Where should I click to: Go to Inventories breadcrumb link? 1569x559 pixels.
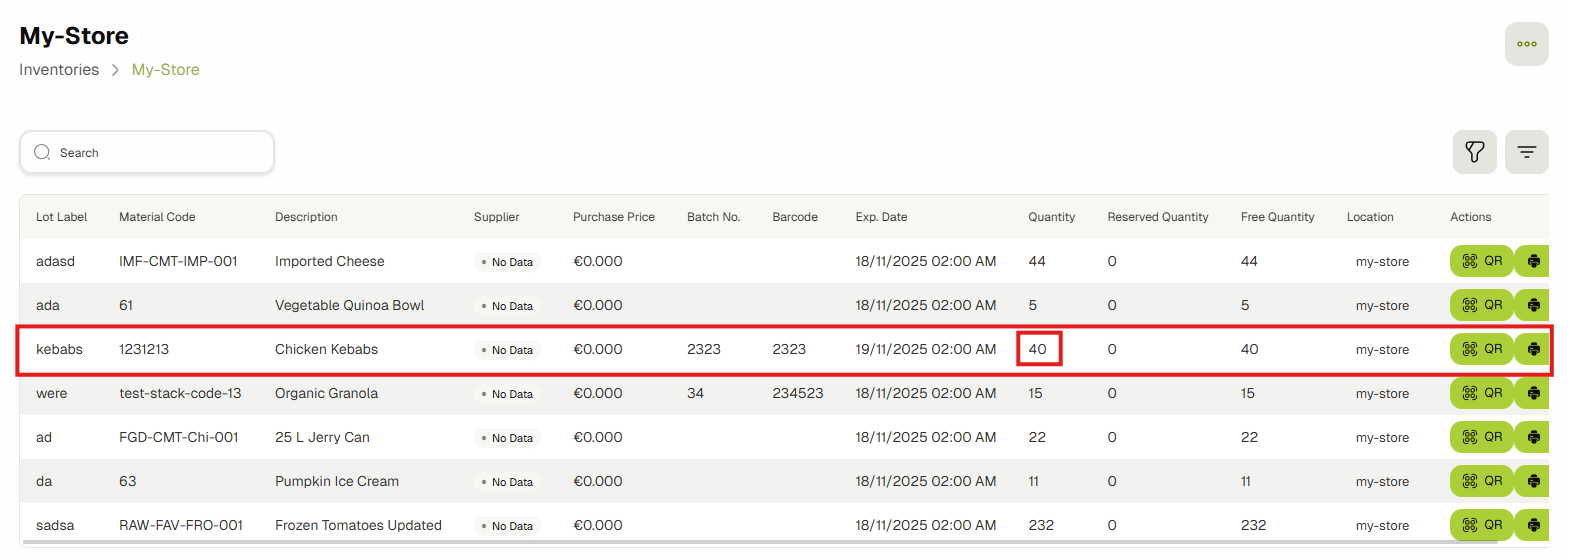59,70
